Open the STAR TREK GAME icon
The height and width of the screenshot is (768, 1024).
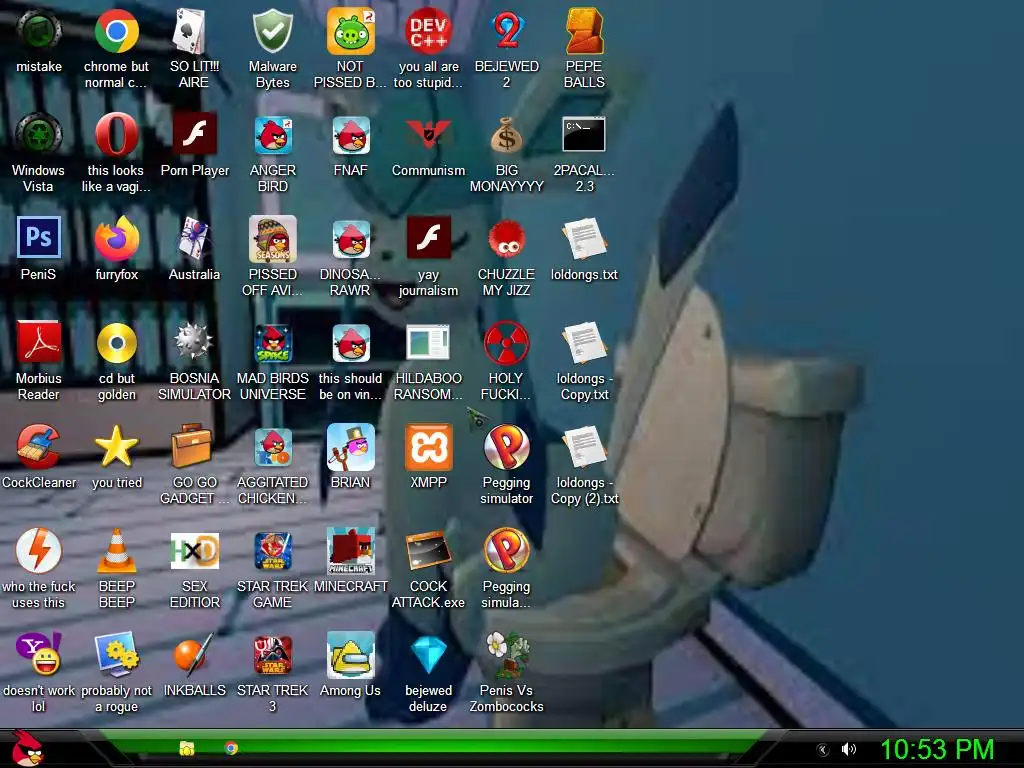click(x=272, y=550)
